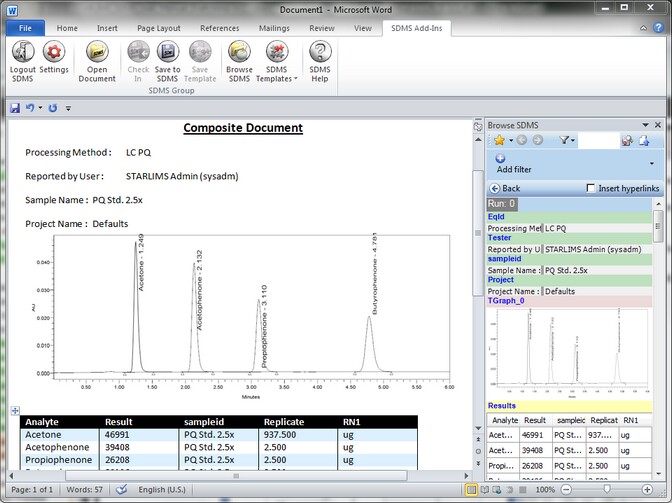This screenshot has height=503, width=672.
Task: Click the Zoom In plus button
Action: [x=647, y=489]
